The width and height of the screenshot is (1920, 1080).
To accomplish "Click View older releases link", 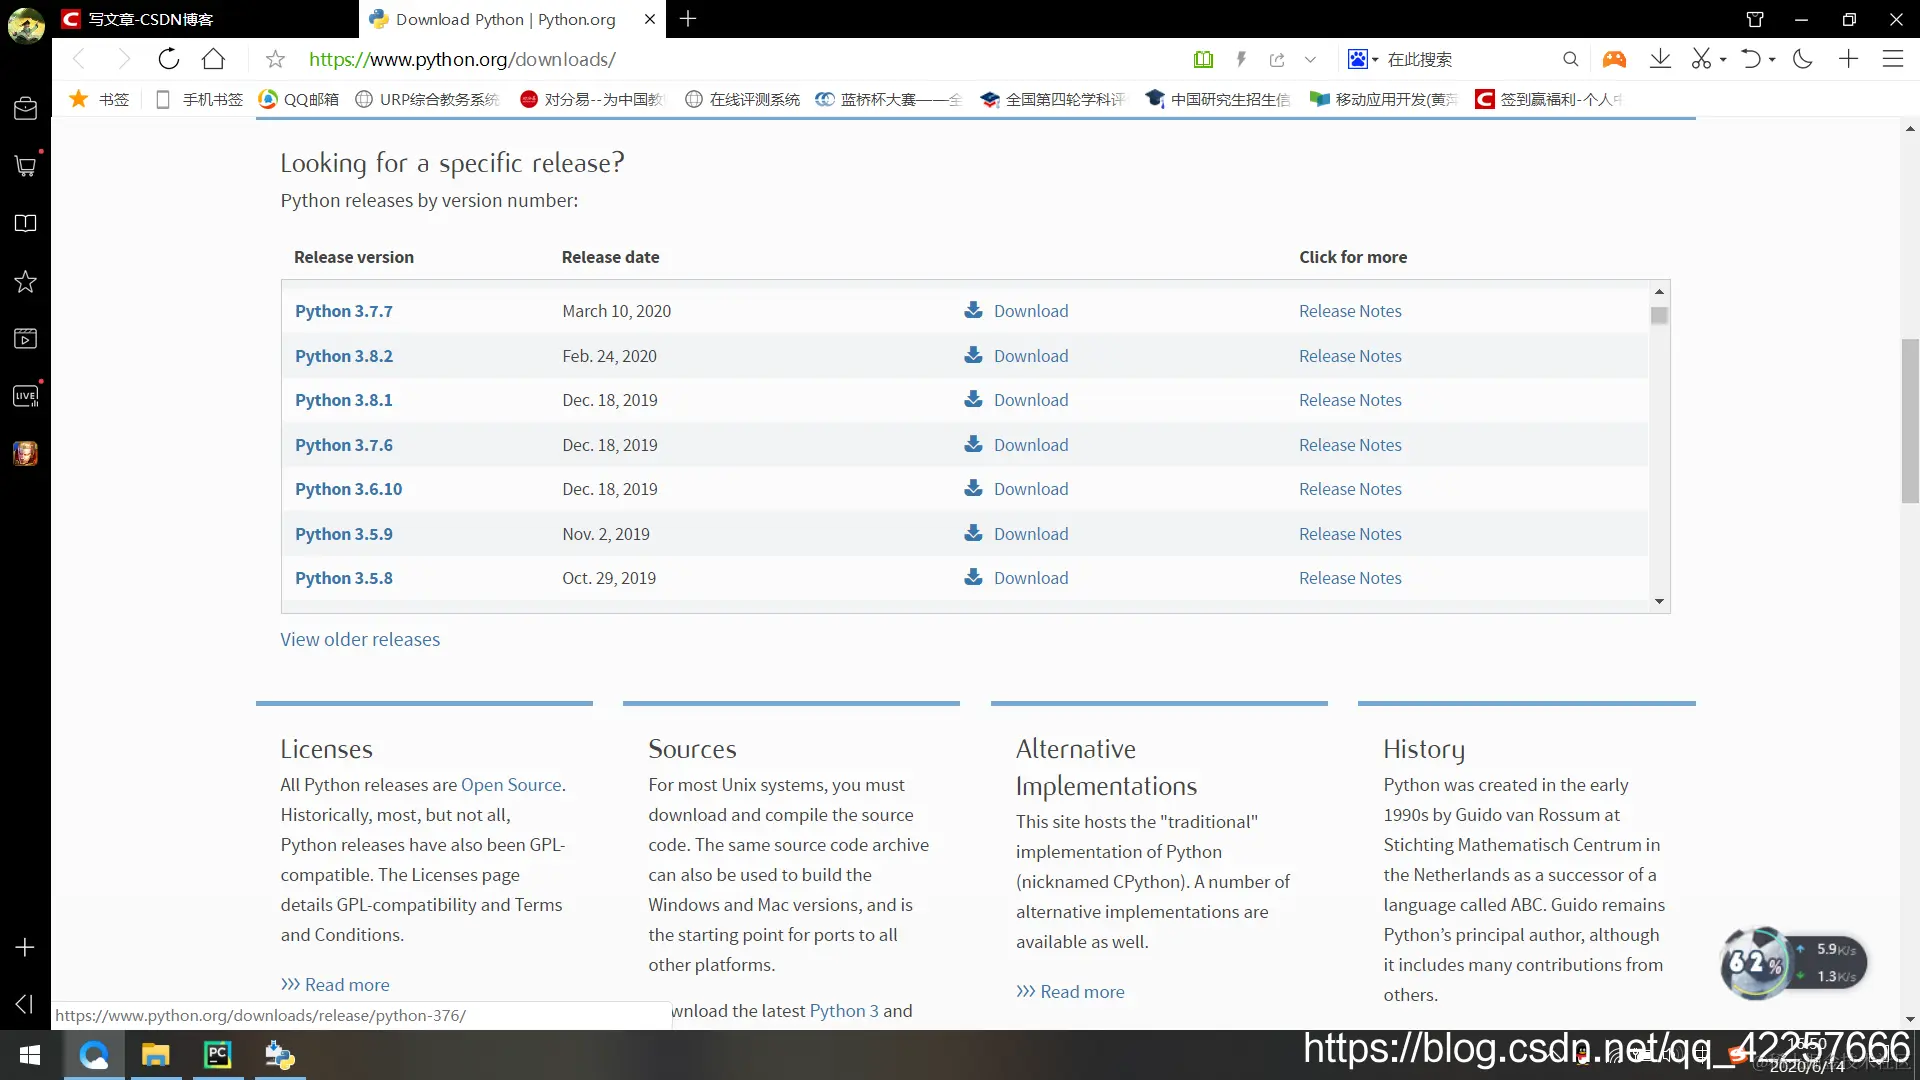I will [359, 639].
